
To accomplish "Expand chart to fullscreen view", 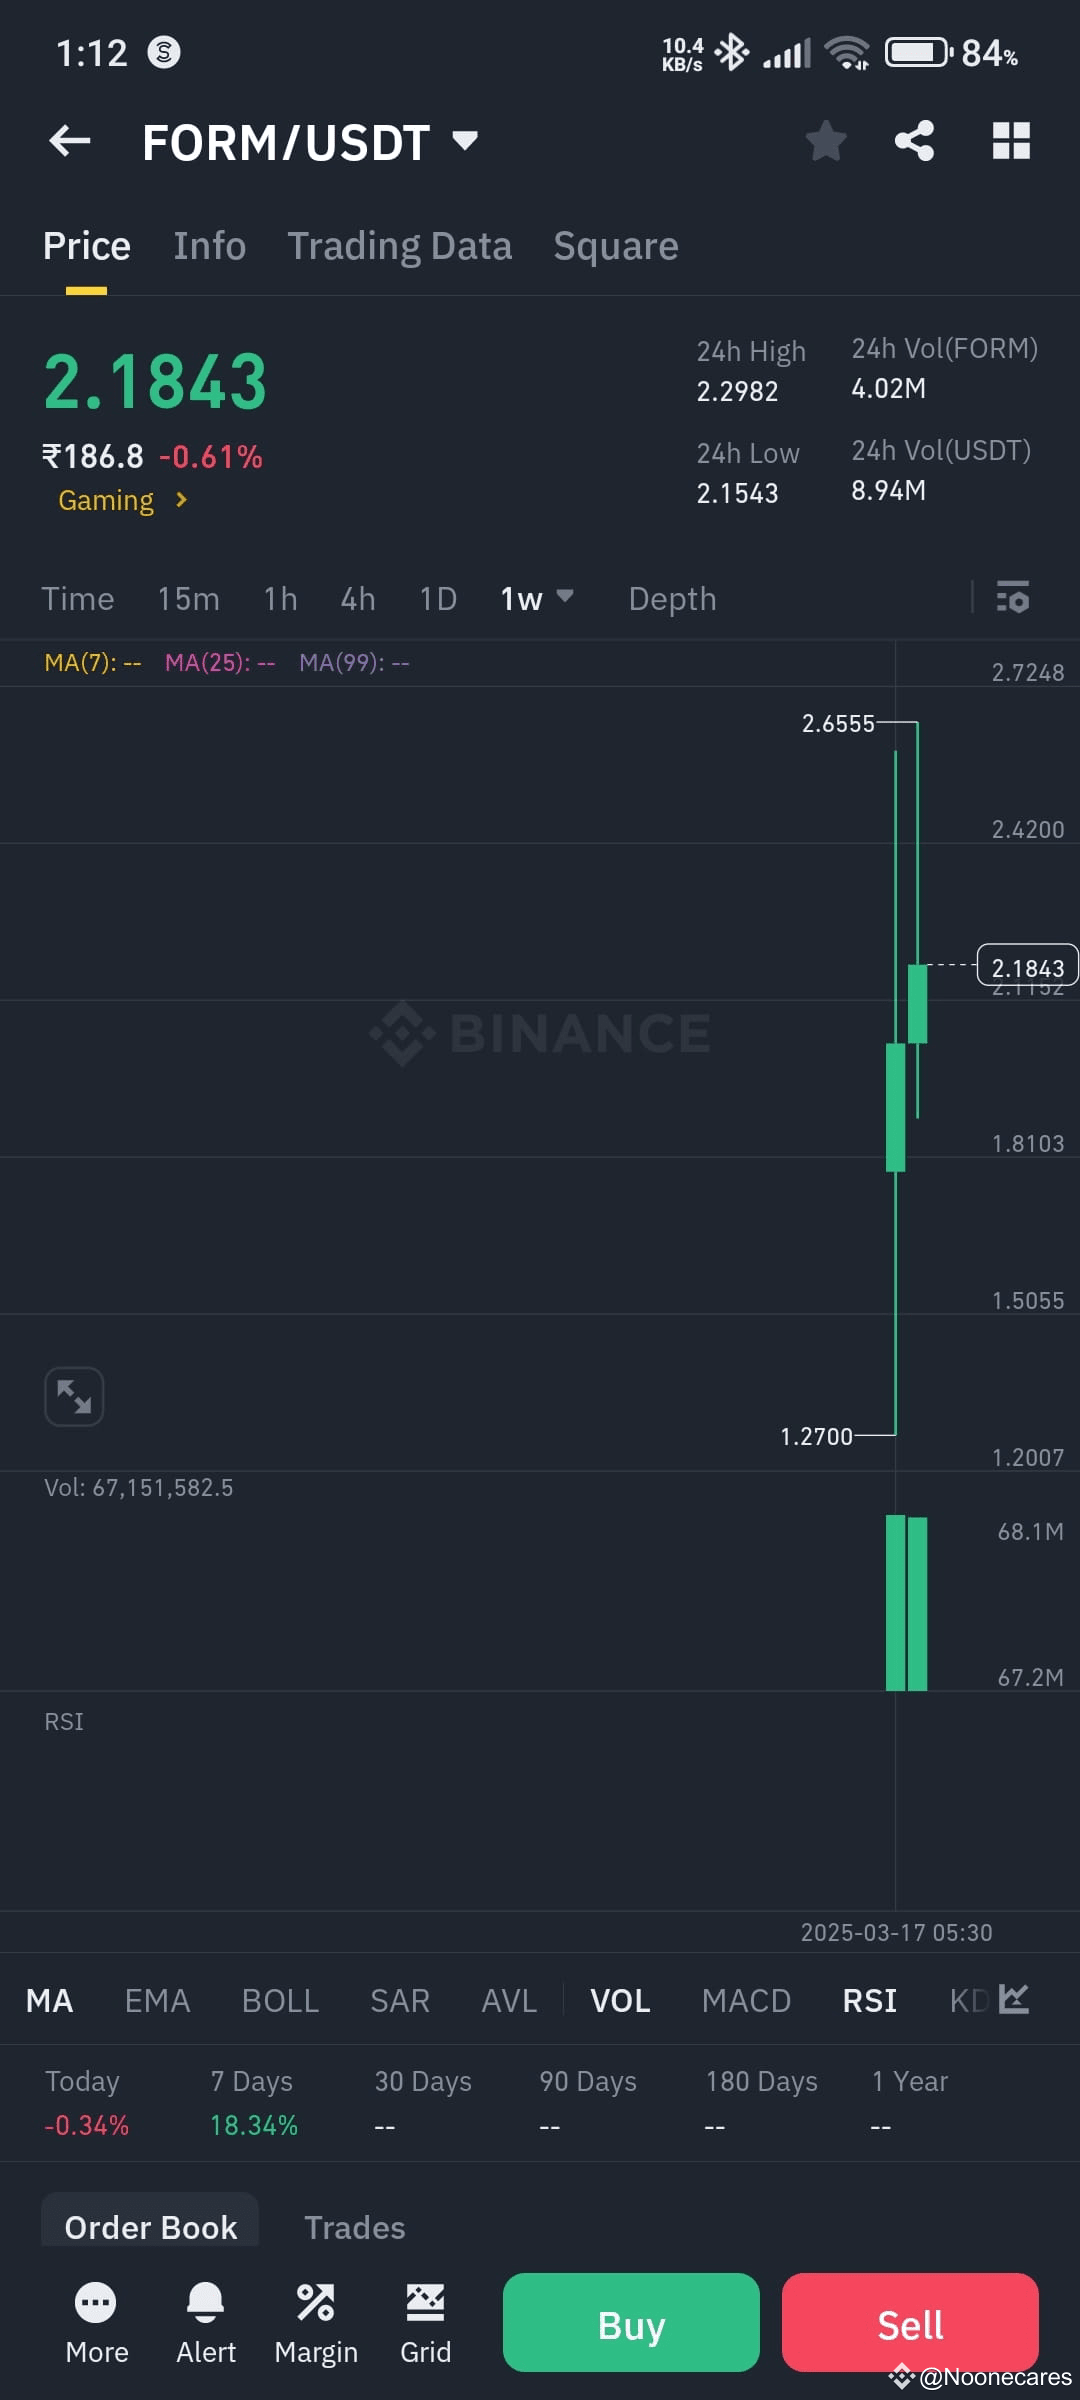I will [74, 1396].
